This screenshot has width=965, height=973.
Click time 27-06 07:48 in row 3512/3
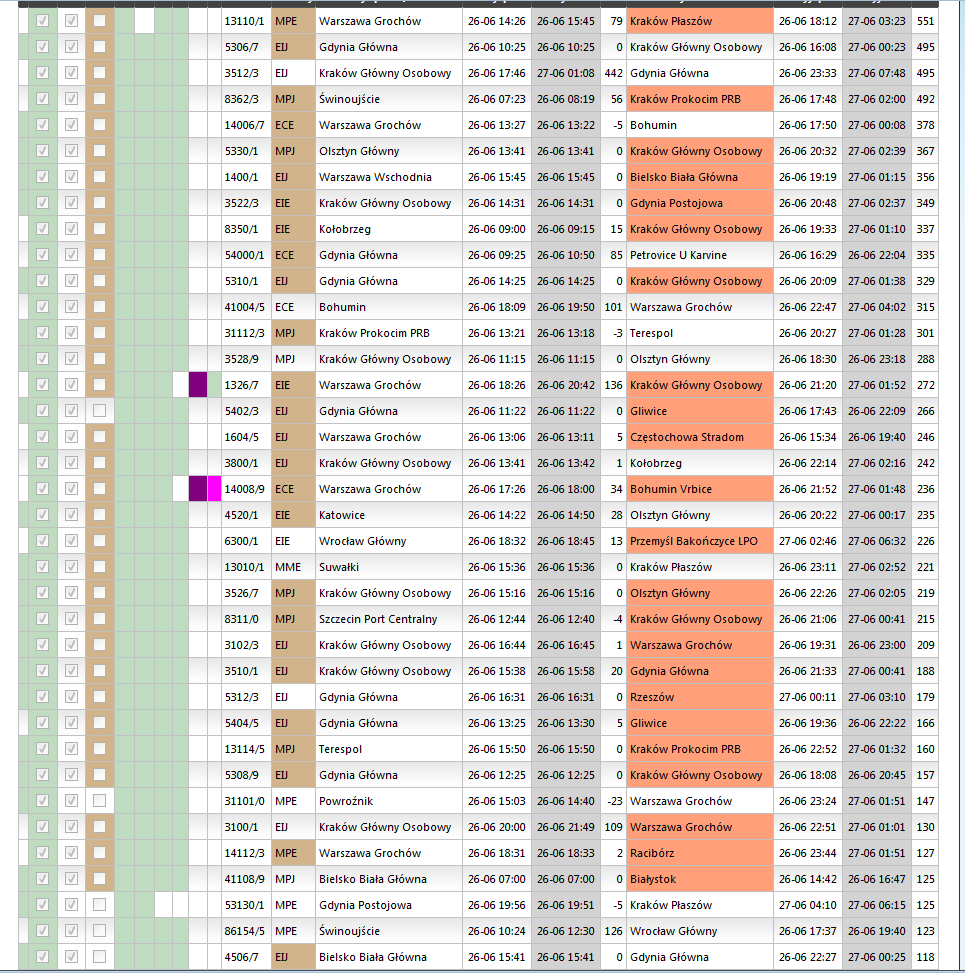tap(877, 73)
